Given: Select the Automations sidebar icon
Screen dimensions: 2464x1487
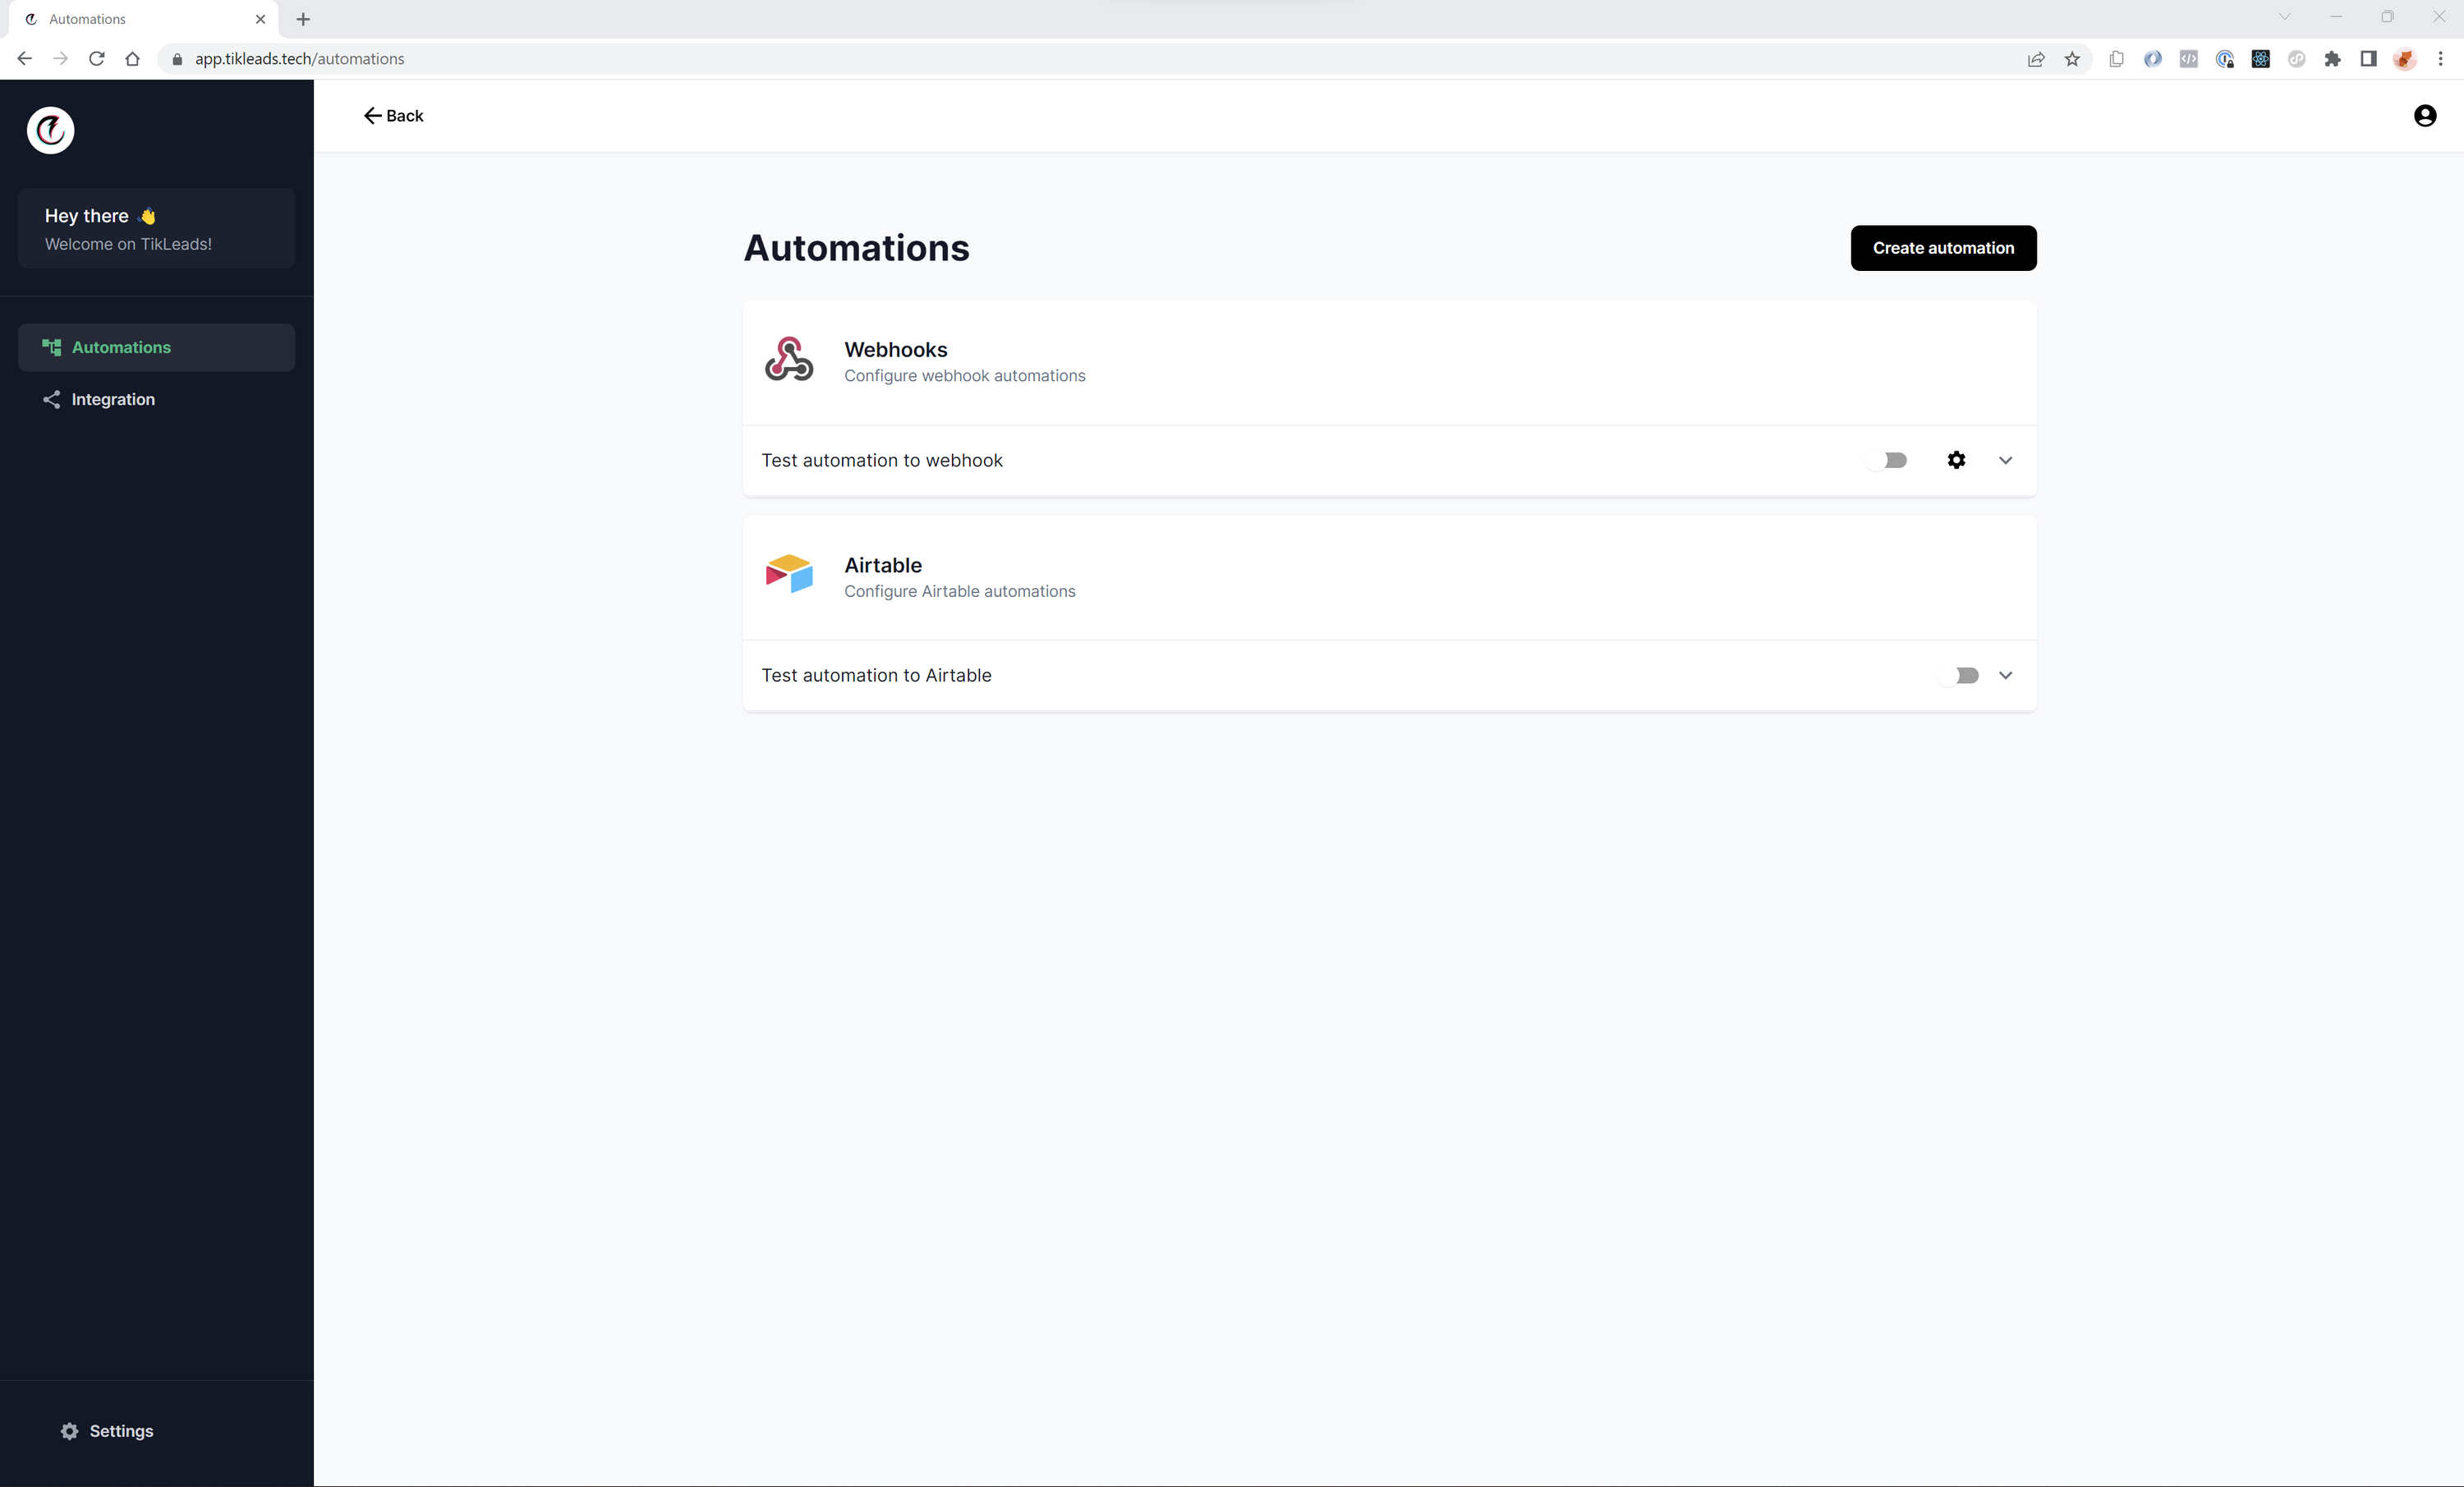Looking at the screenshot, I should 53,347.
